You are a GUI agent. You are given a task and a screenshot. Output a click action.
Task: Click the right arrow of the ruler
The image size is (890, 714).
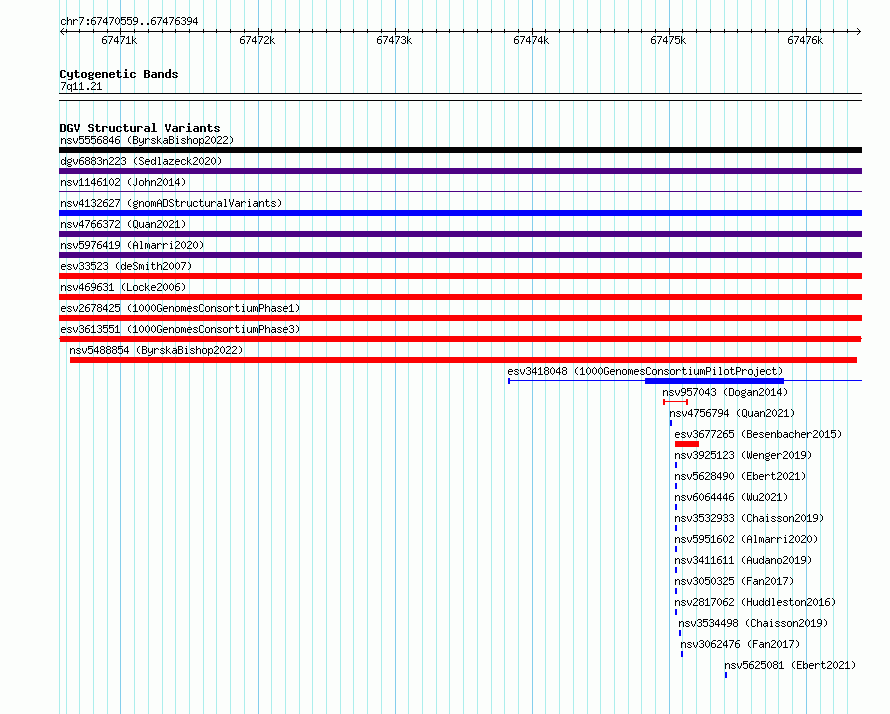click(859, 31)
